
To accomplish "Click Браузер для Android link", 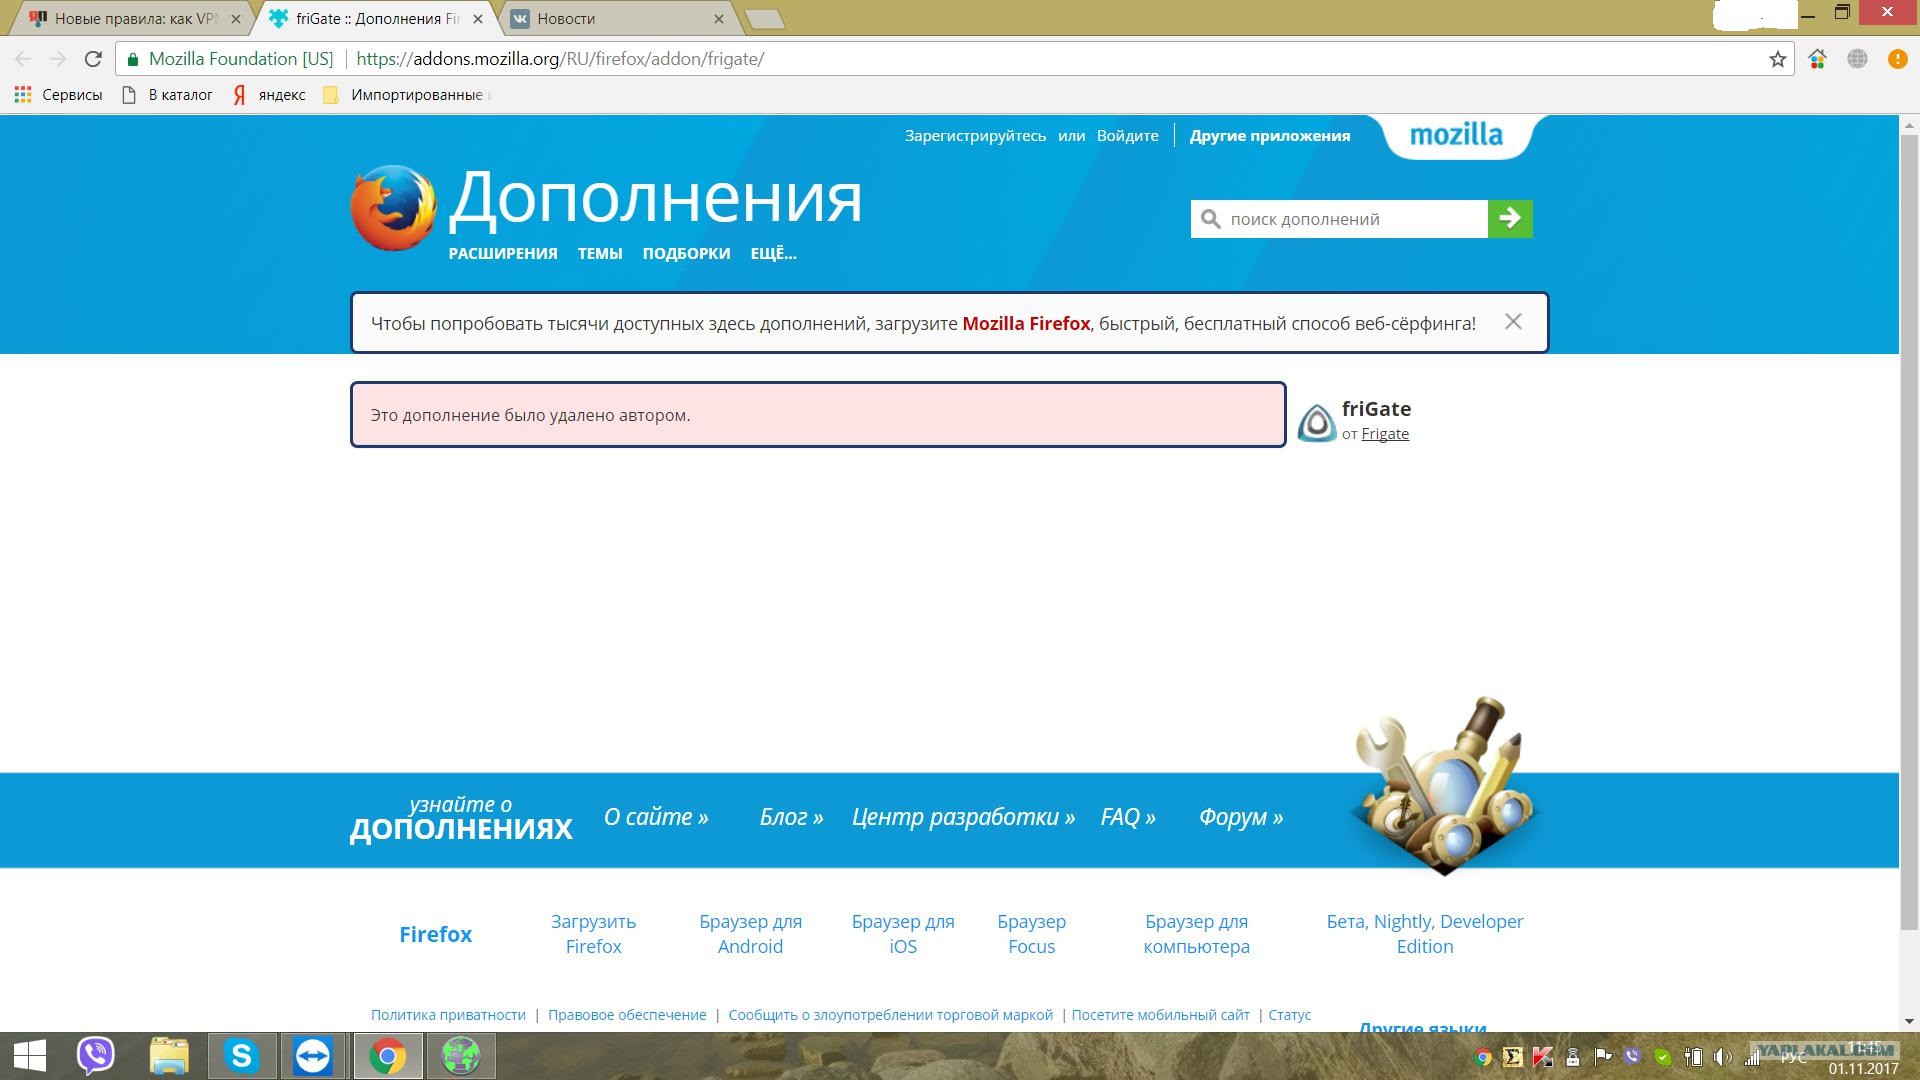I will [x=750, y=934].
